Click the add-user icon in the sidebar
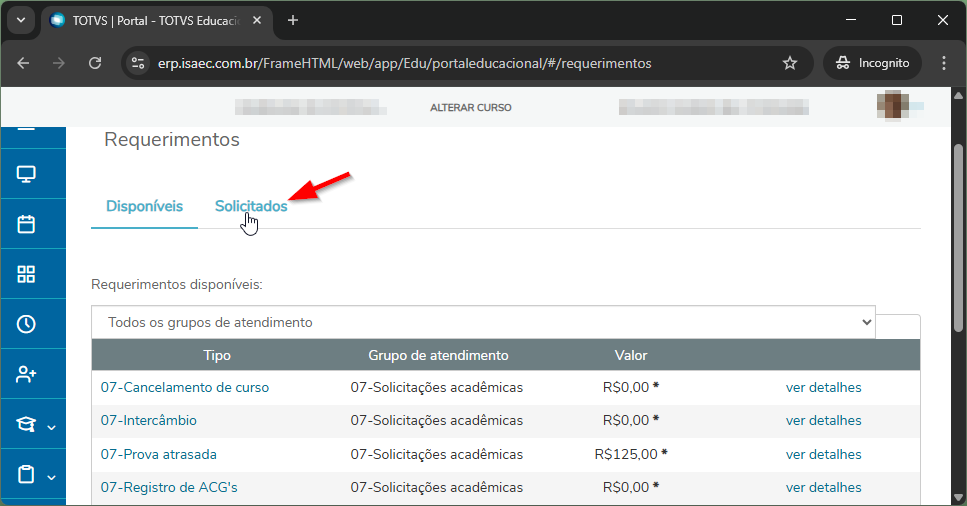The height and width of the screenshot is (506, 967). click(x=26, y=374)
